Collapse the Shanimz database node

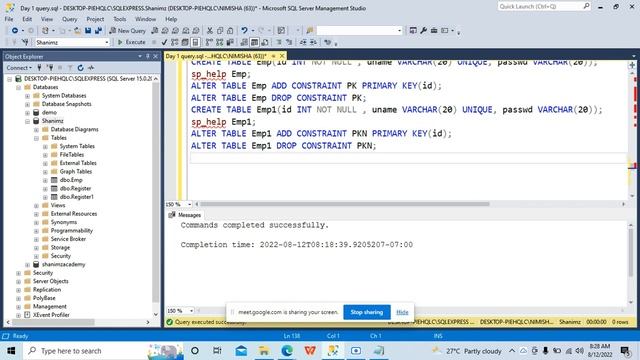tap(27, 121)
